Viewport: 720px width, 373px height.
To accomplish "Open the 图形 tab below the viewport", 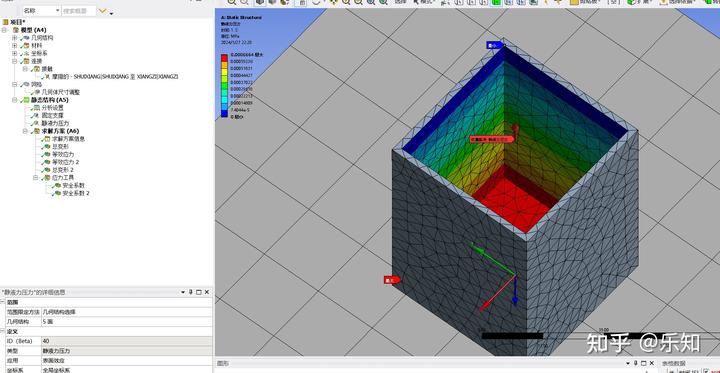I will (223, 363).
